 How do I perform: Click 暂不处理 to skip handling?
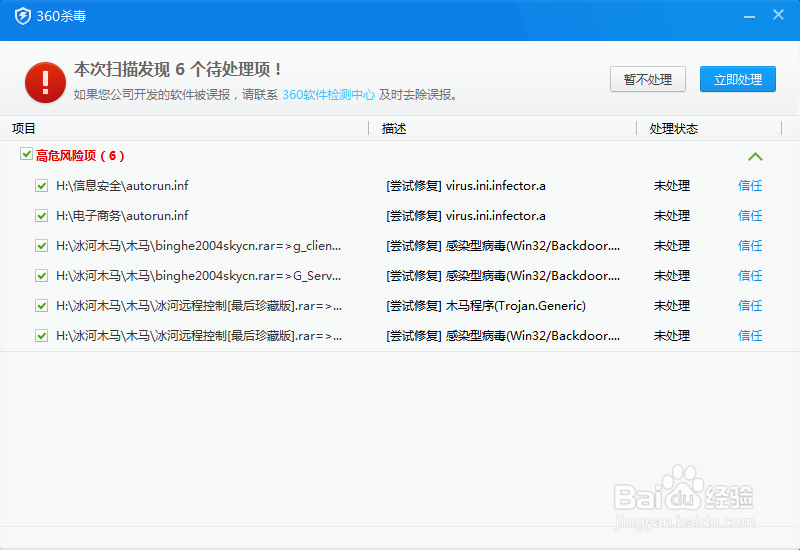tap(647, 79)
